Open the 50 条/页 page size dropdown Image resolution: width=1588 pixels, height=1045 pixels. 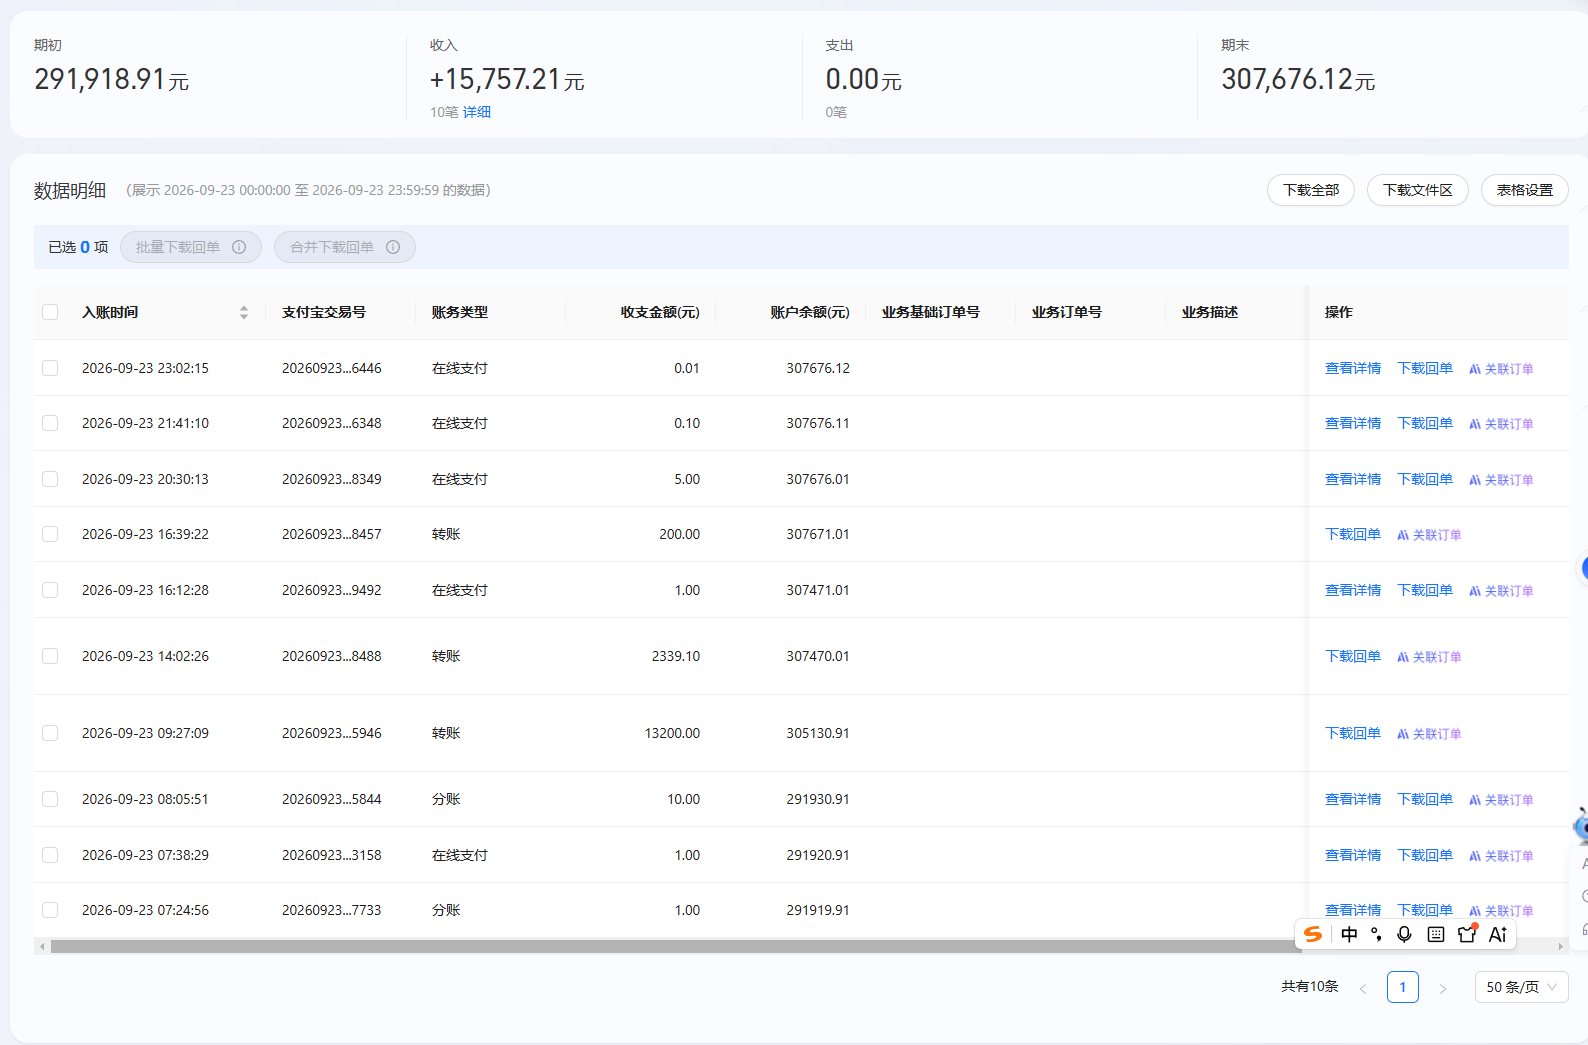coord(1521,987)
